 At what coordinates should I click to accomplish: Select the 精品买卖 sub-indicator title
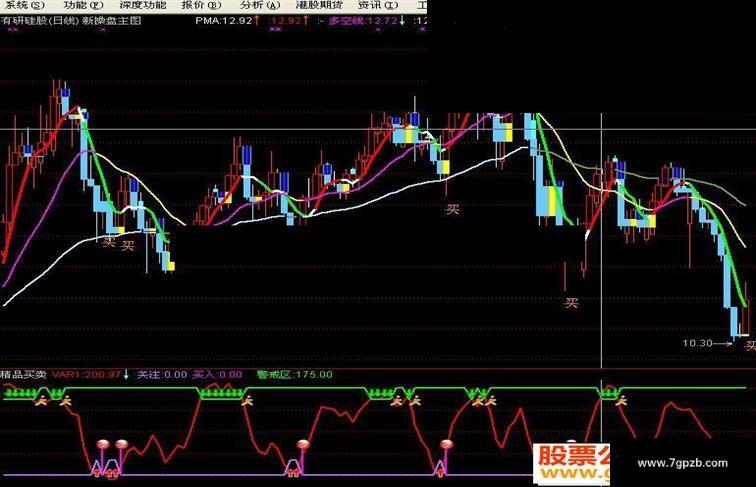[24, 374]
